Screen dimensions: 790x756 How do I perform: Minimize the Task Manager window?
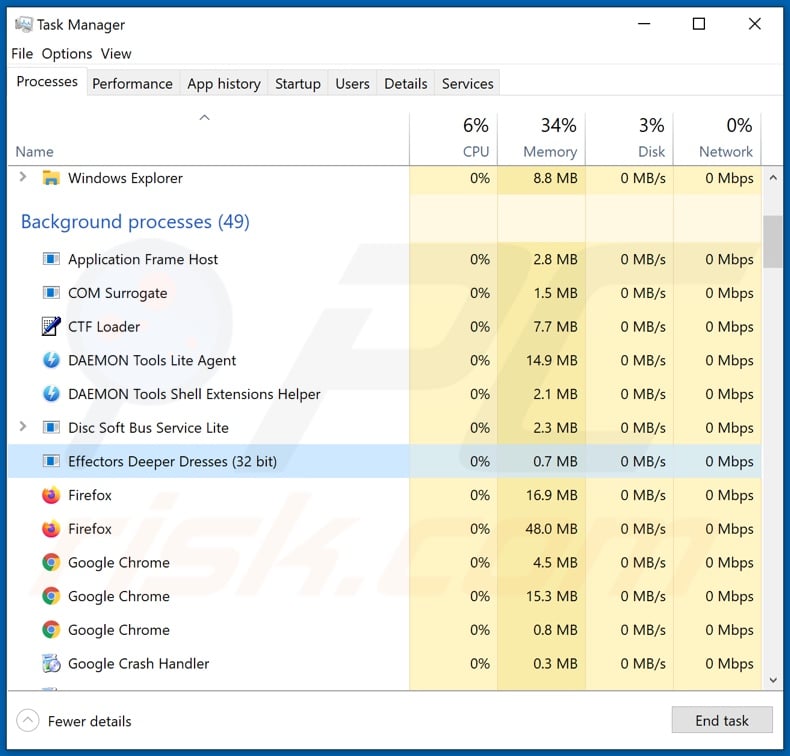(644, 24)
